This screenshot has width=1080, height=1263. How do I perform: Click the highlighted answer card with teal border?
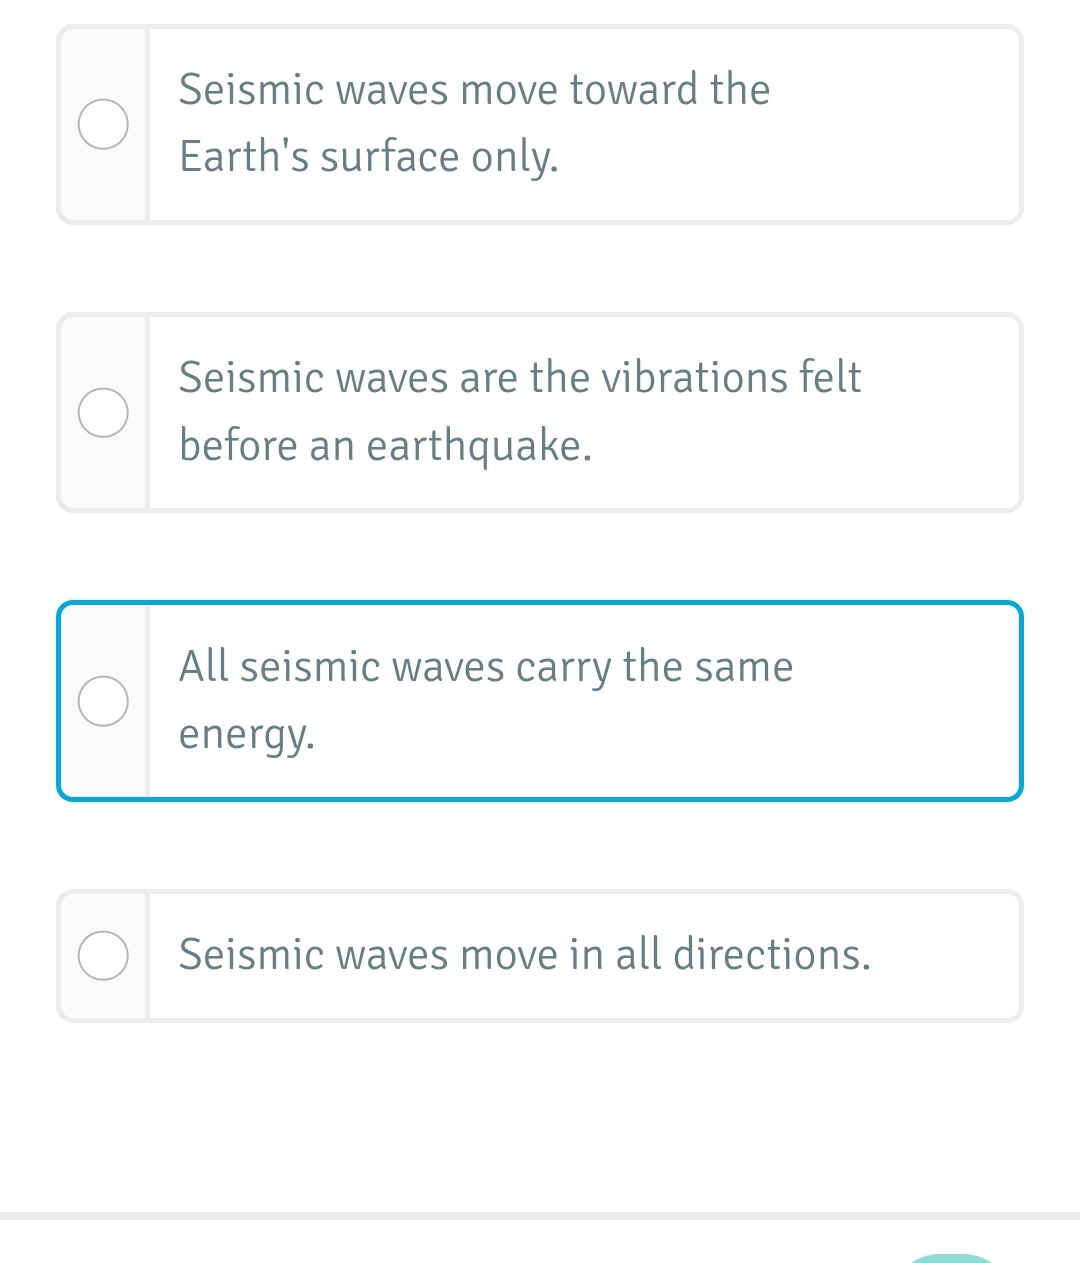540,700
